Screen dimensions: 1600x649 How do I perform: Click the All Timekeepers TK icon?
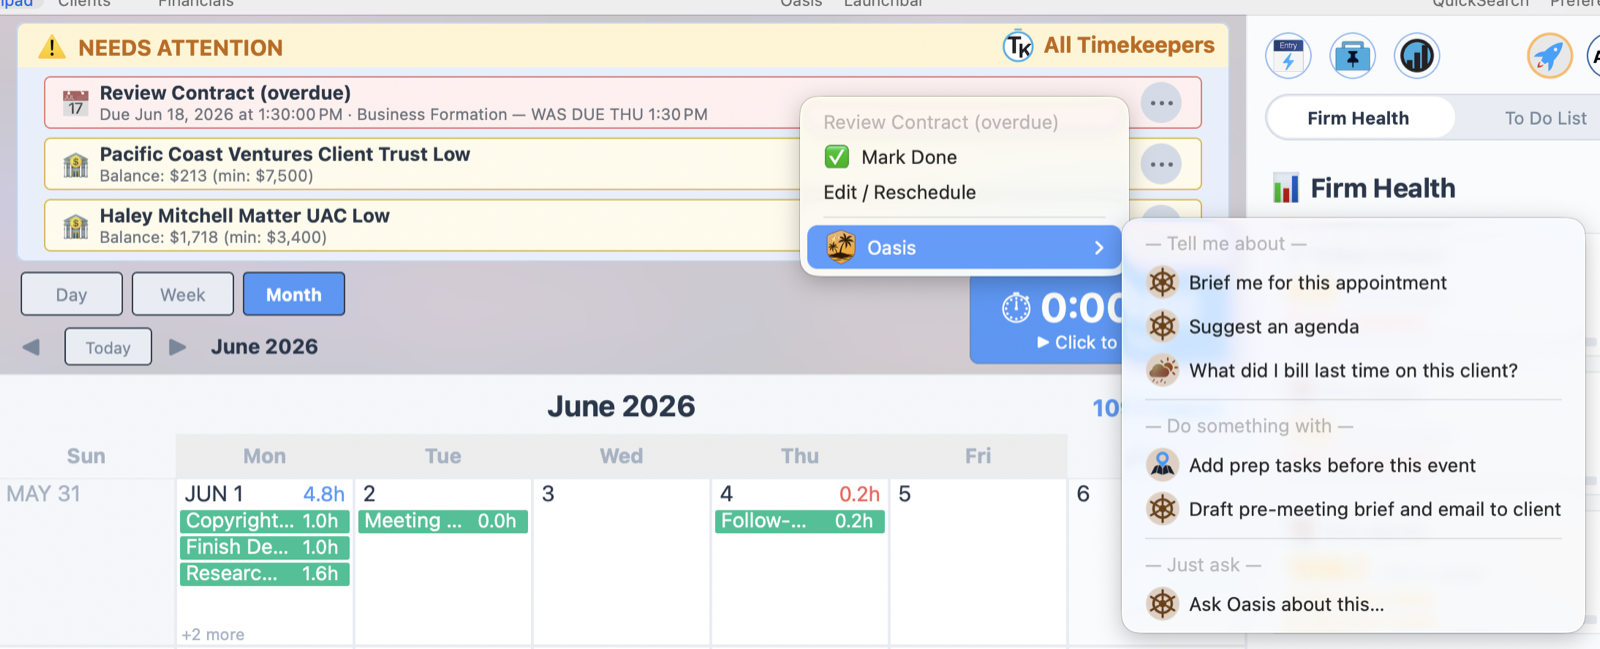(1018, 46)
